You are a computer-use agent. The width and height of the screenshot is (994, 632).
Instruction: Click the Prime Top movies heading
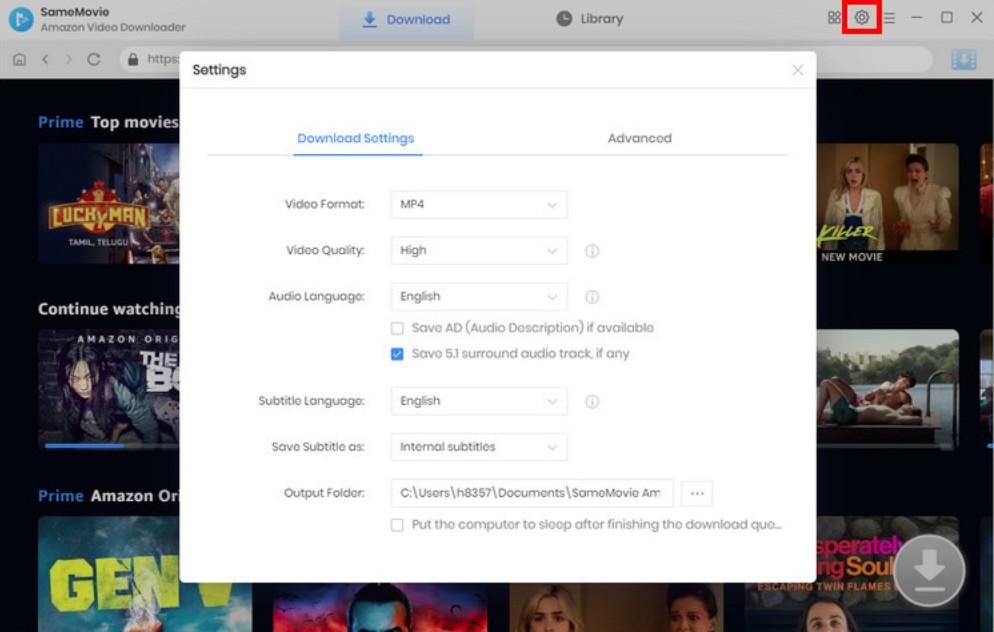pyautogui.click(x=108, y=122)
